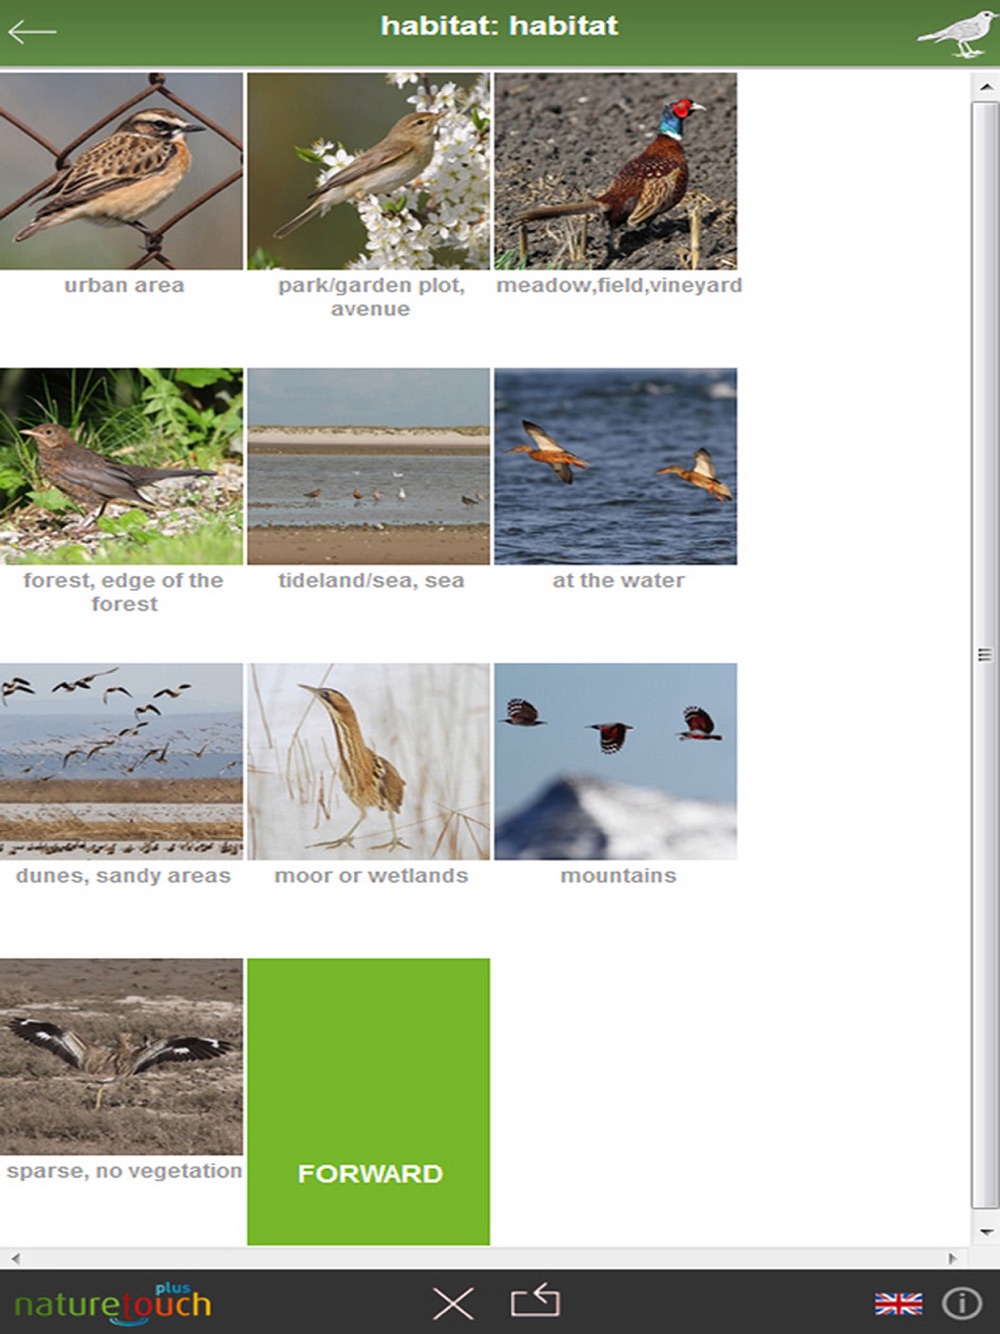The width and height of the screenshot is (1000, 1334).
Task: Click the horizontal scrollbar right arrow
Action: 953,1258
